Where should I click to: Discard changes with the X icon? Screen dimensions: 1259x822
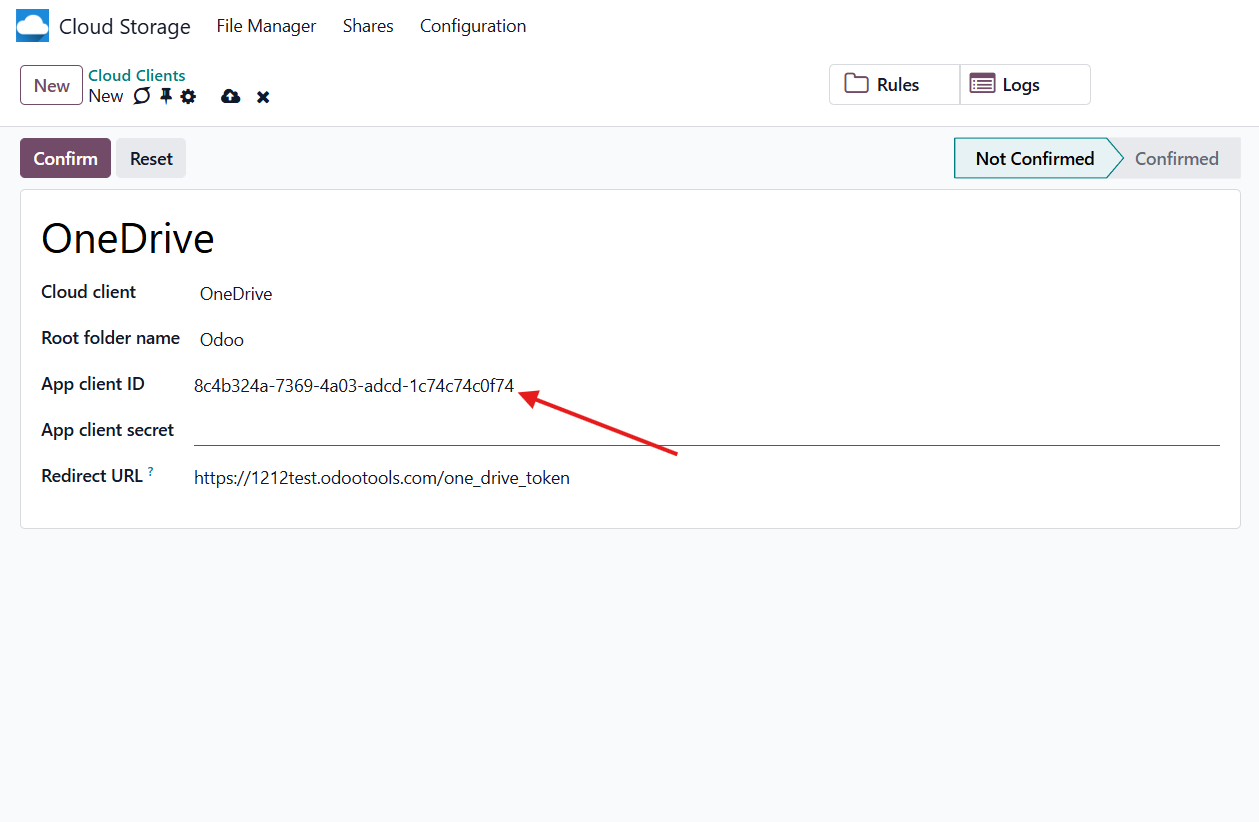(x=263, y=97)
